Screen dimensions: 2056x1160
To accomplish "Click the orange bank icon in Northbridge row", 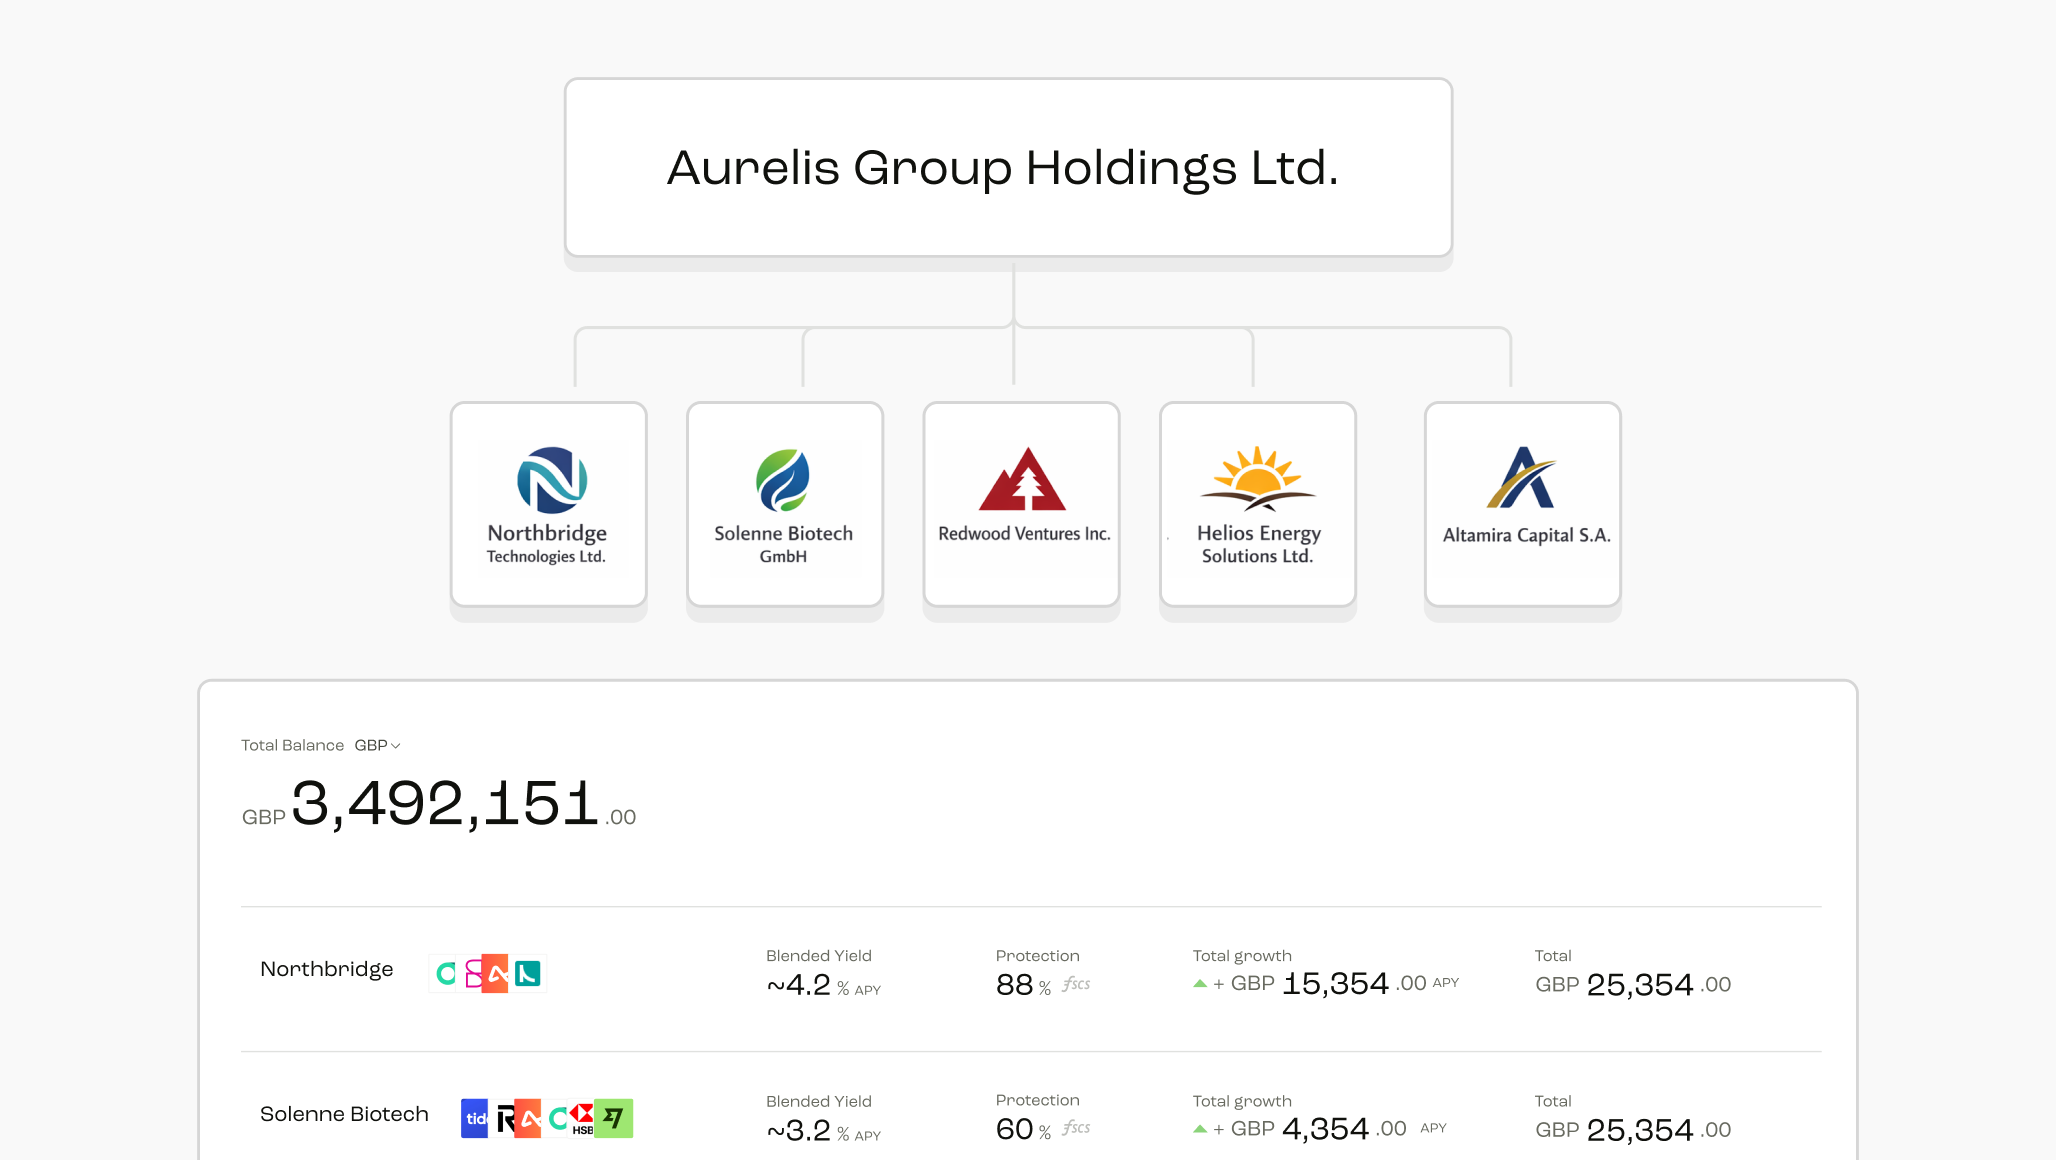I will (495, 973).
